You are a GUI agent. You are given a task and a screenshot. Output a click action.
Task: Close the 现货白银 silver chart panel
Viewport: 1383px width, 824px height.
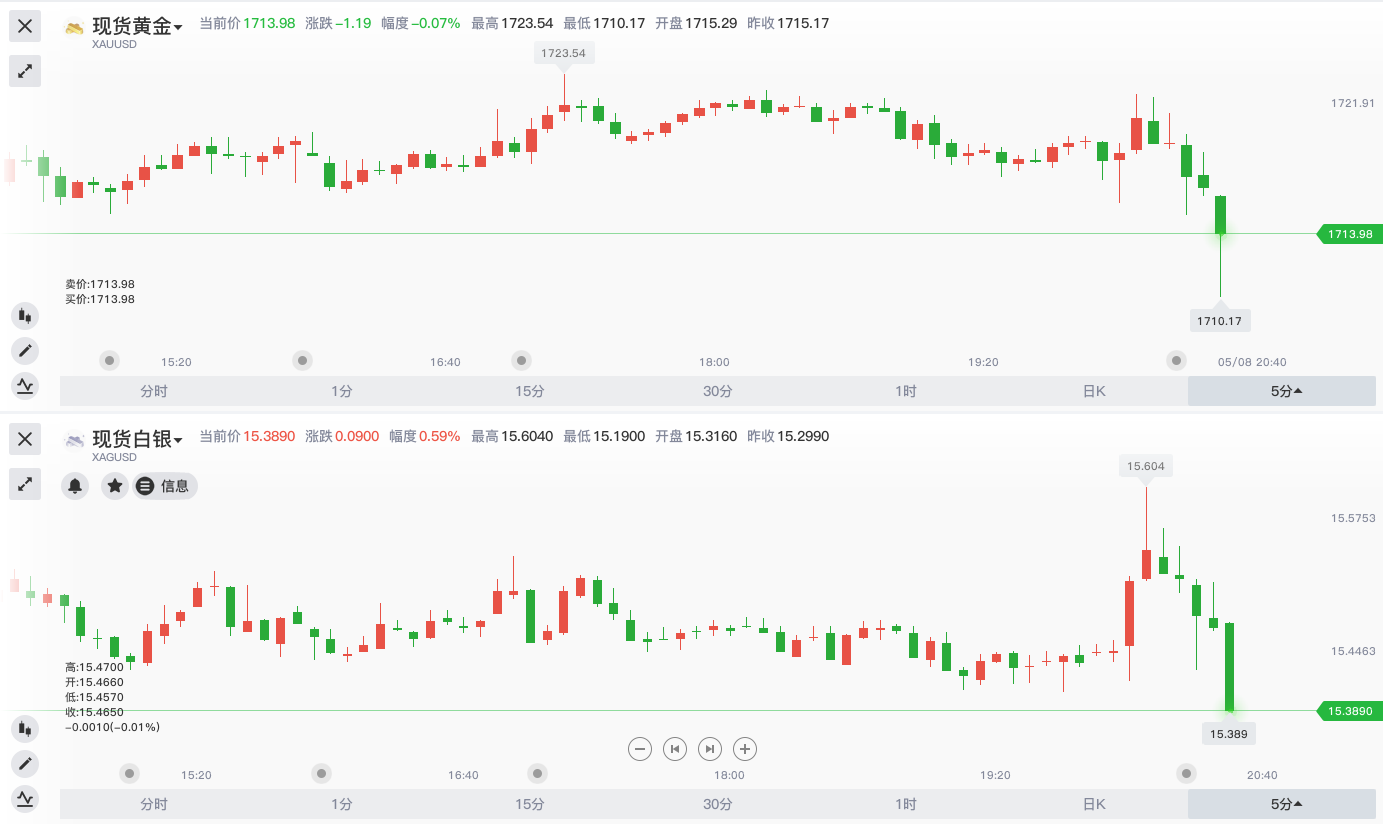point(25,439)
